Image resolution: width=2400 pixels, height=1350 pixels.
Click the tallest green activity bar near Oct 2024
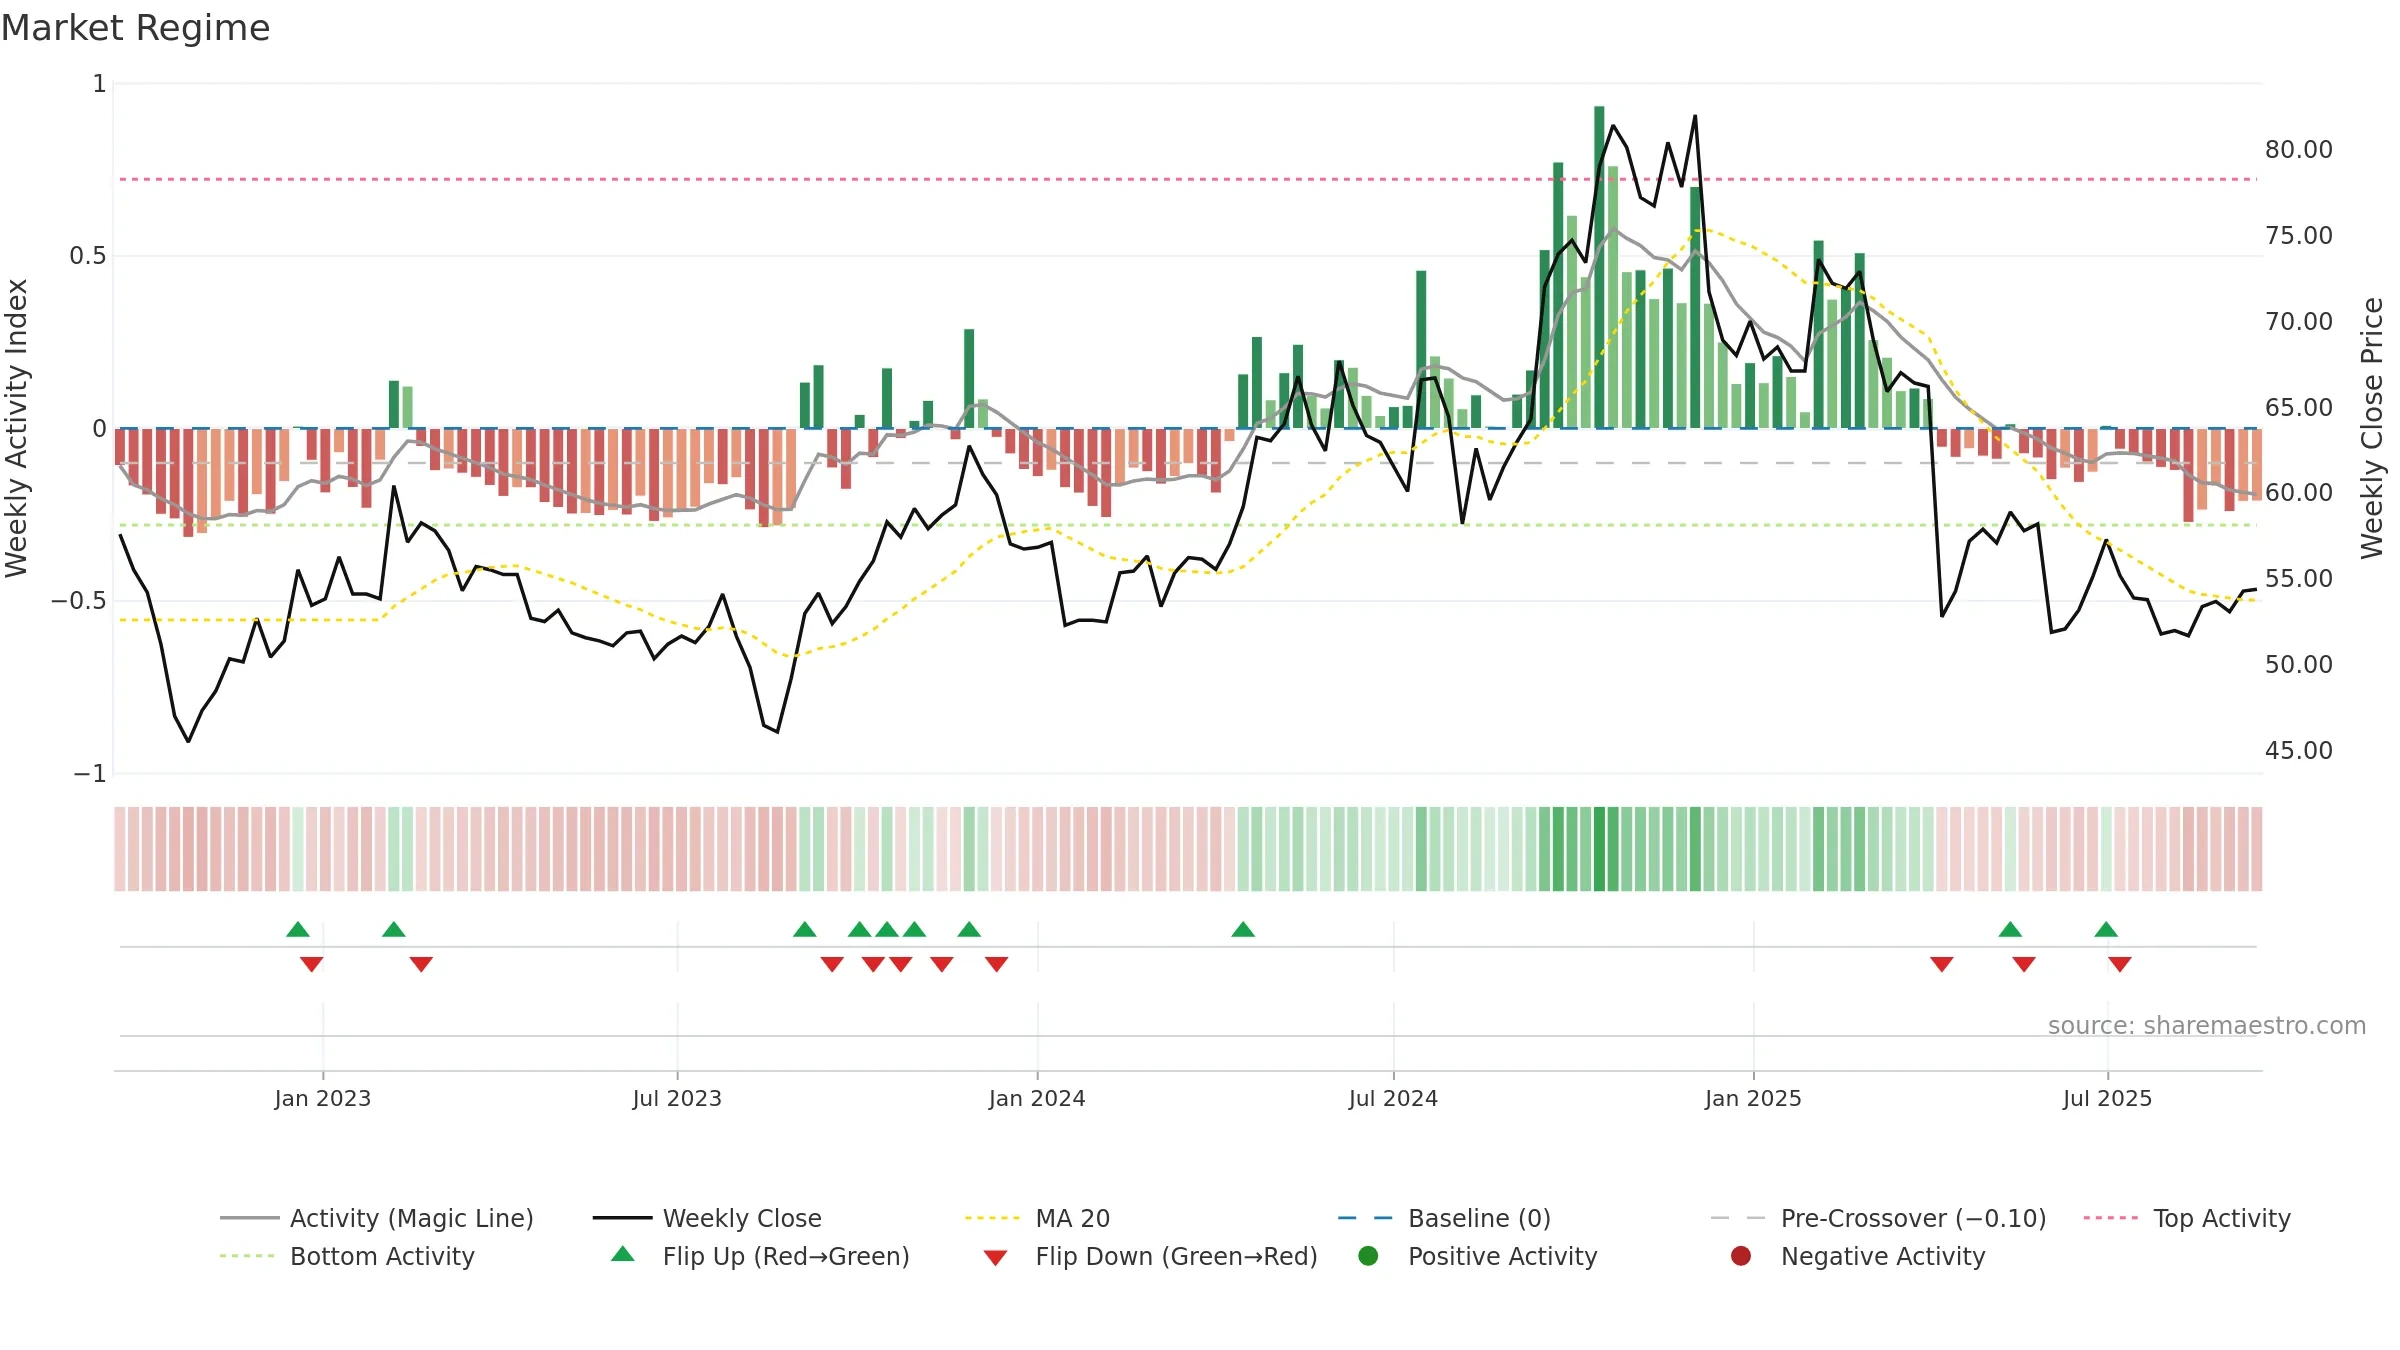tap(1599, 267)
